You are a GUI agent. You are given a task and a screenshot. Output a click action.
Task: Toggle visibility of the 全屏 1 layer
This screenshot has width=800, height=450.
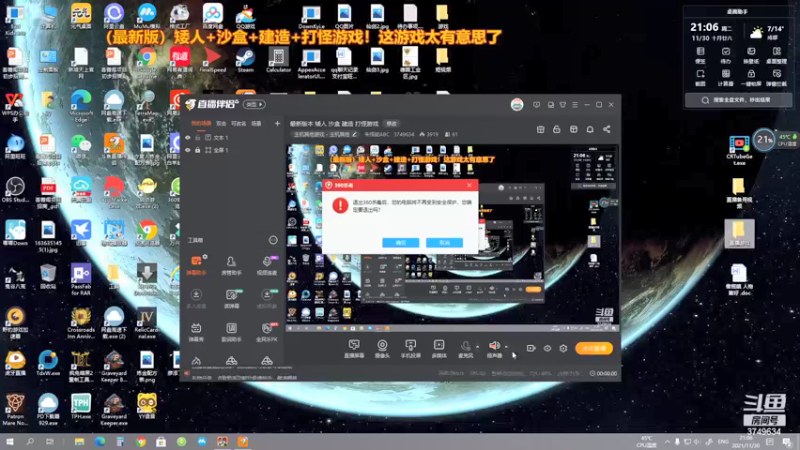pyautogui.click(x=188, y=150)
